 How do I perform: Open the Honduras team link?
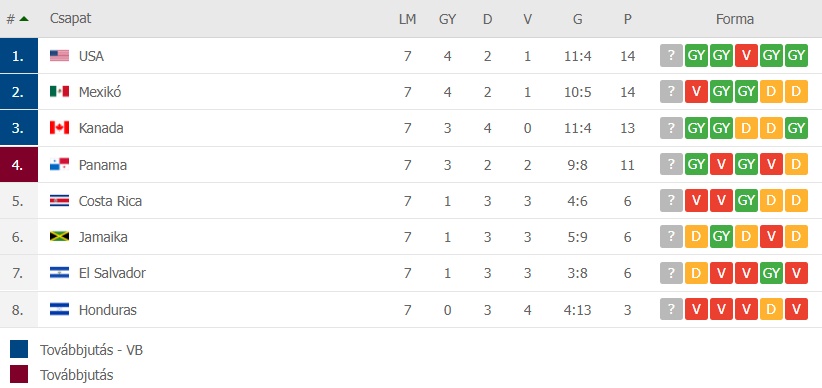(x=107, y=310)
